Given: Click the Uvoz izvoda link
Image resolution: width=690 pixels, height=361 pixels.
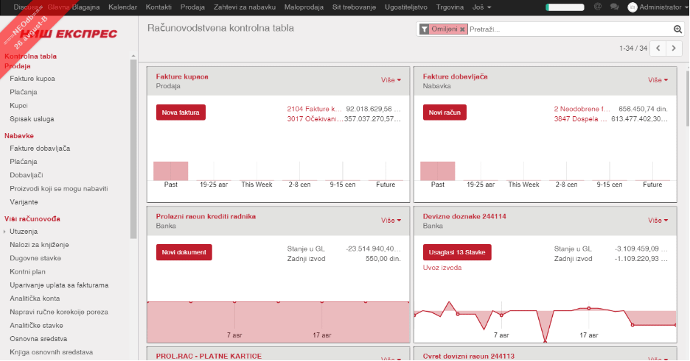Looking at the screenshot, I should 442,268.
